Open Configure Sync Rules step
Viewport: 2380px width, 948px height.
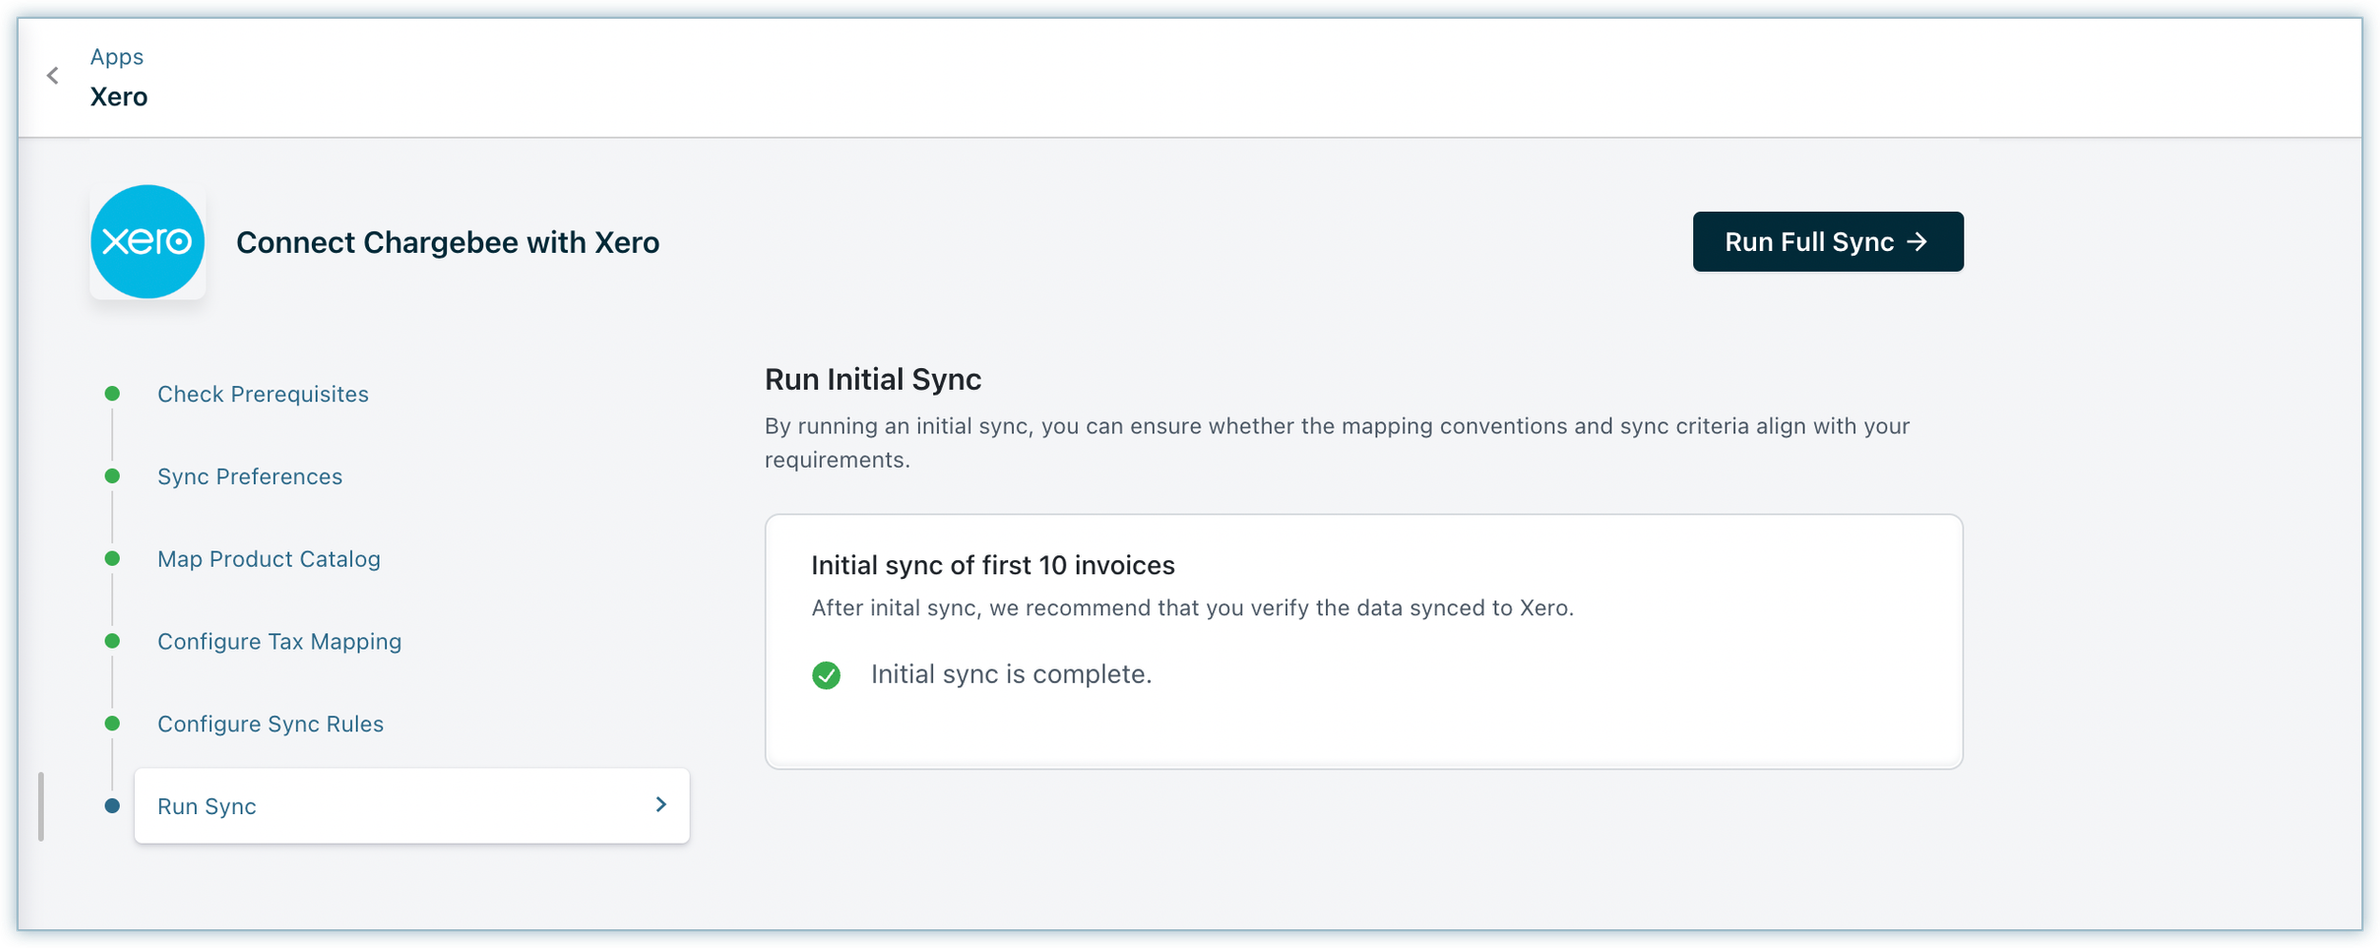tap(270, 724)
